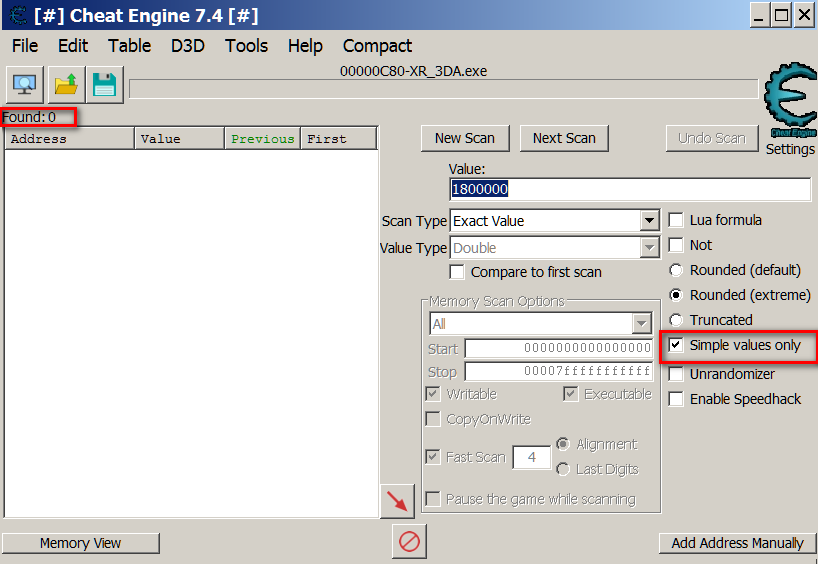This screenshot has width=818, height=564.
Task: Click the Value input field
Action: pos(630,189)
